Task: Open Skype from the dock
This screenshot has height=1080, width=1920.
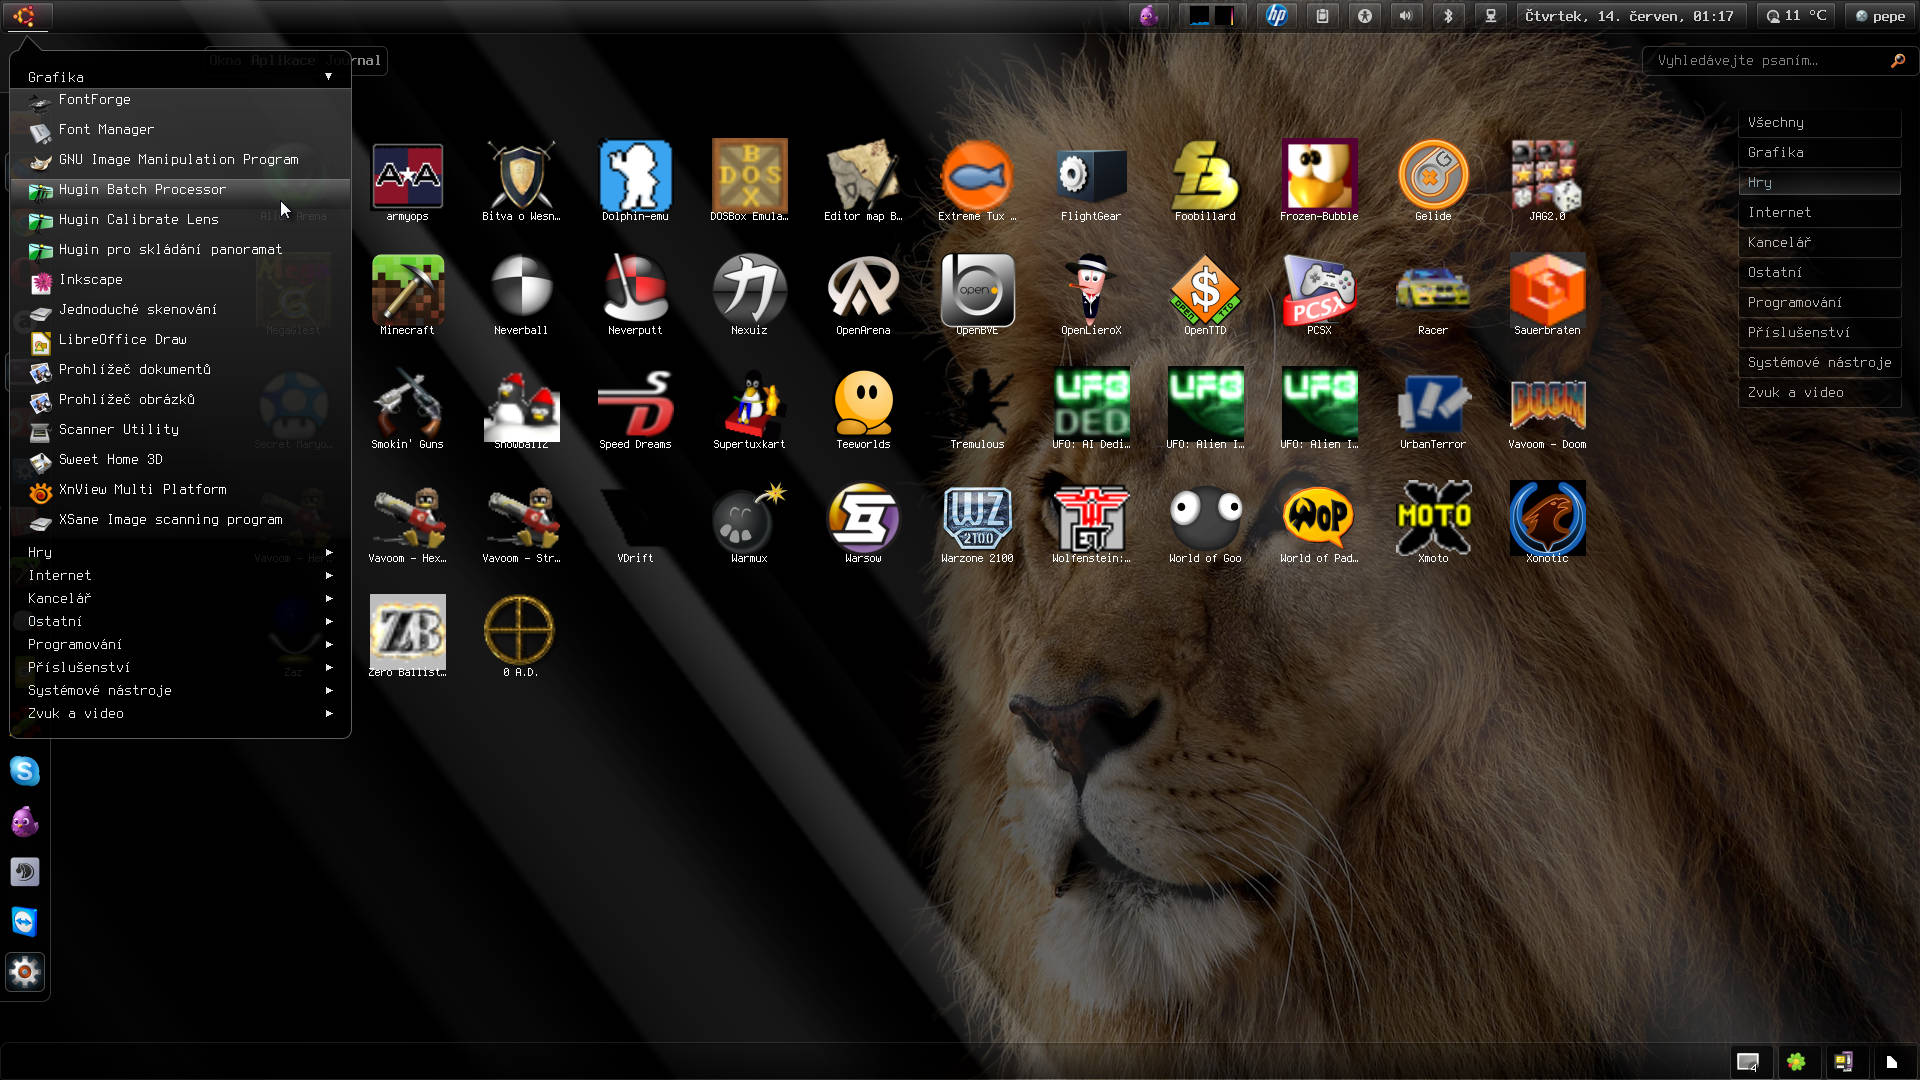Action: point(25,771)
